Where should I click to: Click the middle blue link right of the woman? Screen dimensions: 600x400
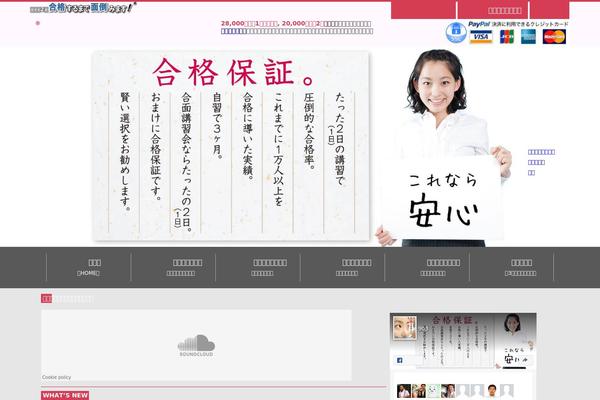[x=536, y=162]
